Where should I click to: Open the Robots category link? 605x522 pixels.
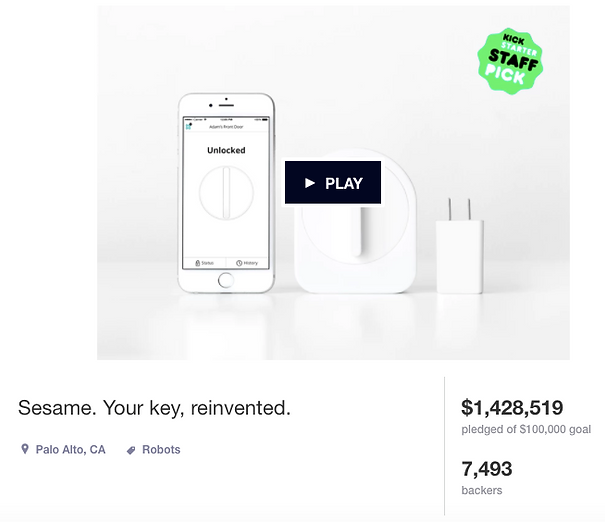(161, 449)
